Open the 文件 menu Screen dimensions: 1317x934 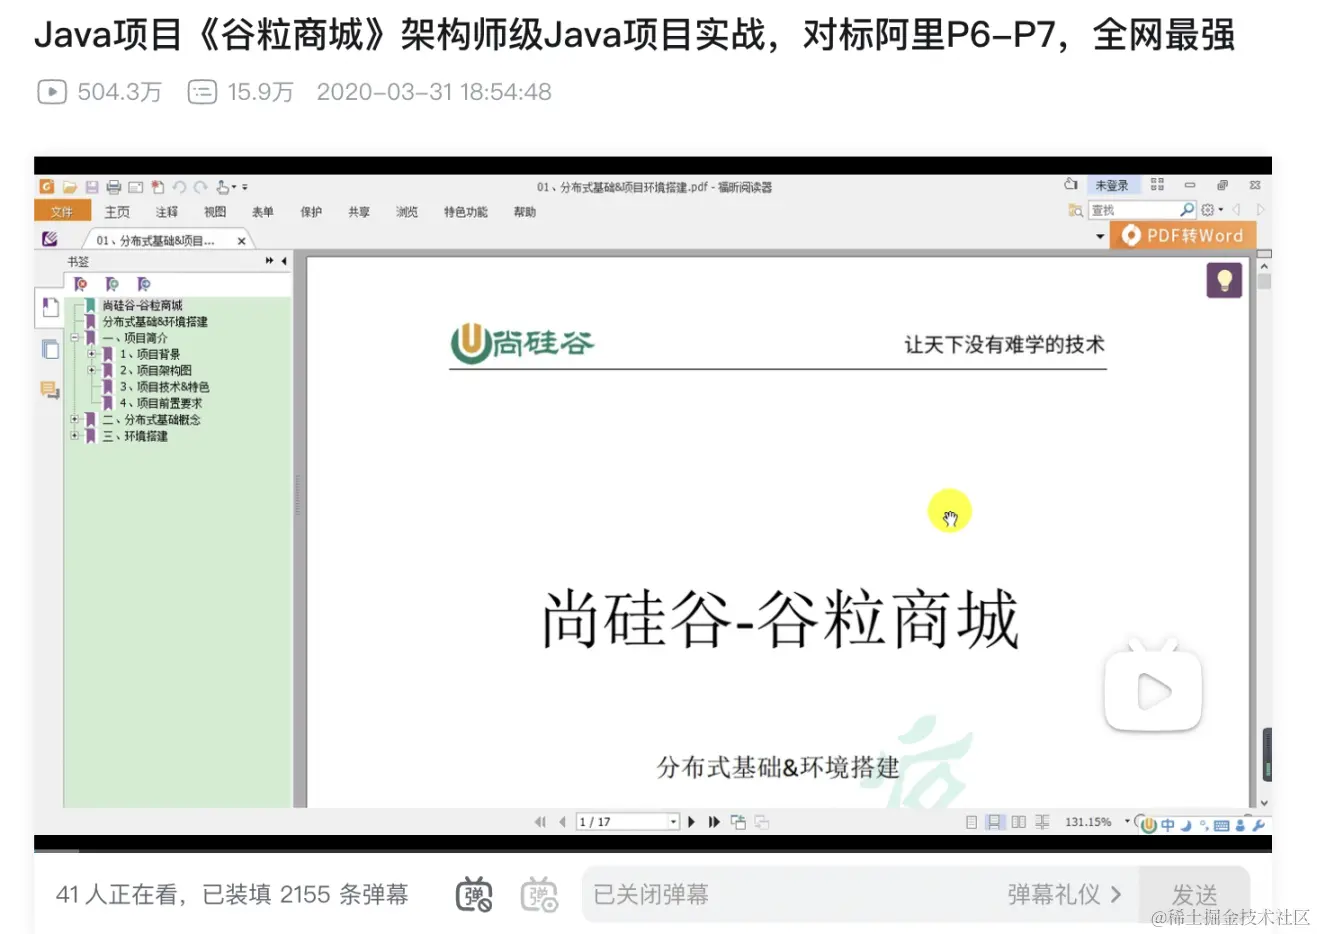click(62, 212)
